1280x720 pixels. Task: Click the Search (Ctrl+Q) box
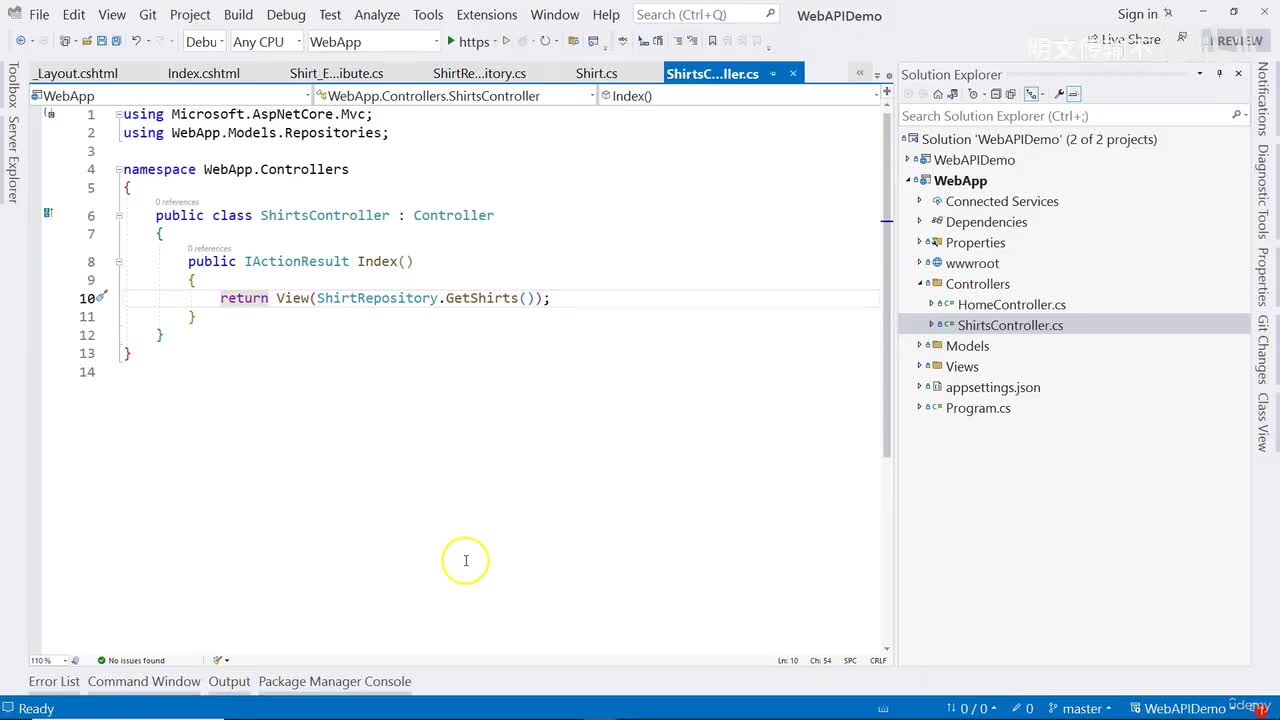706,14
